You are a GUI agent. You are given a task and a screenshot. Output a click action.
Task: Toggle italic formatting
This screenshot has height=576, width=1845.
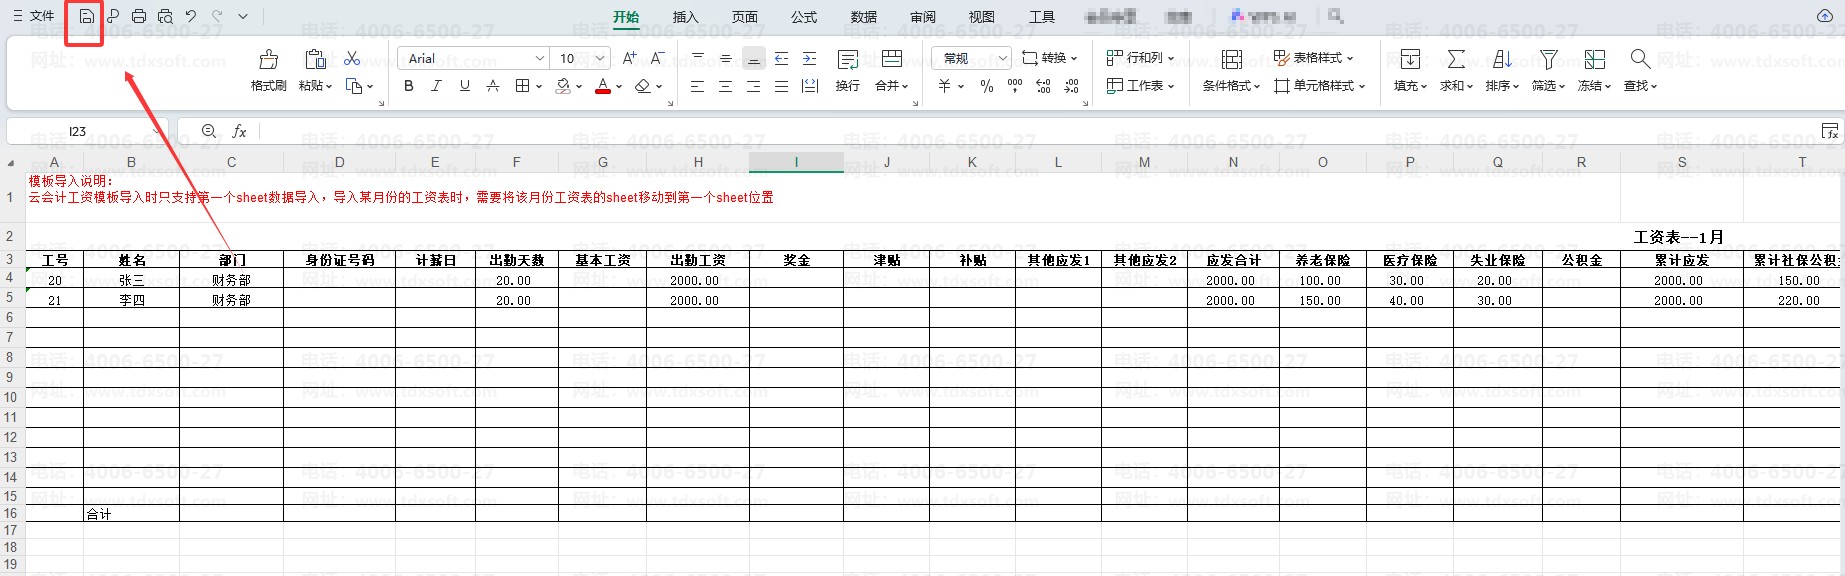[x=436, y=87]
